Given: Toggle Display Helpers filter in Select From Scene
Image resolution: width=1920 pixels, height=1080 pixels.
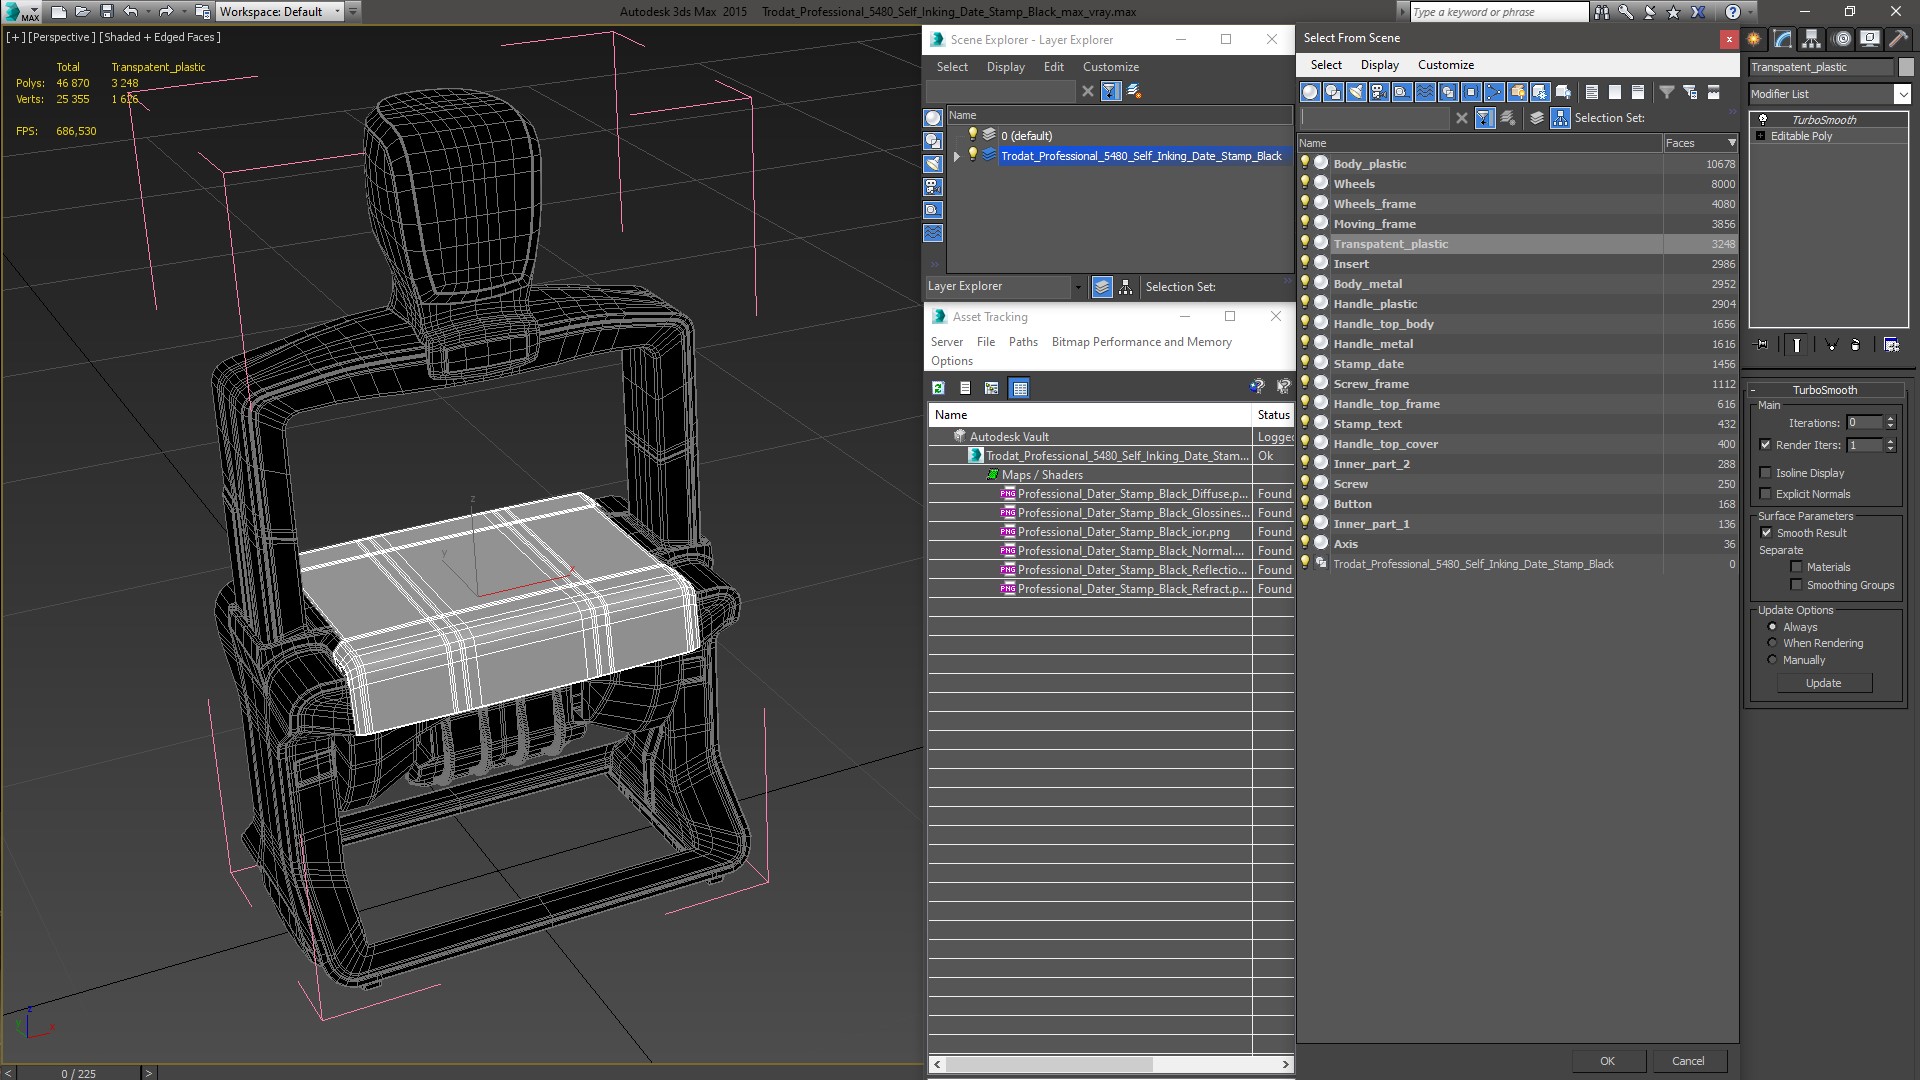Looking at the screenshot, I should (x=1402, y=92).
